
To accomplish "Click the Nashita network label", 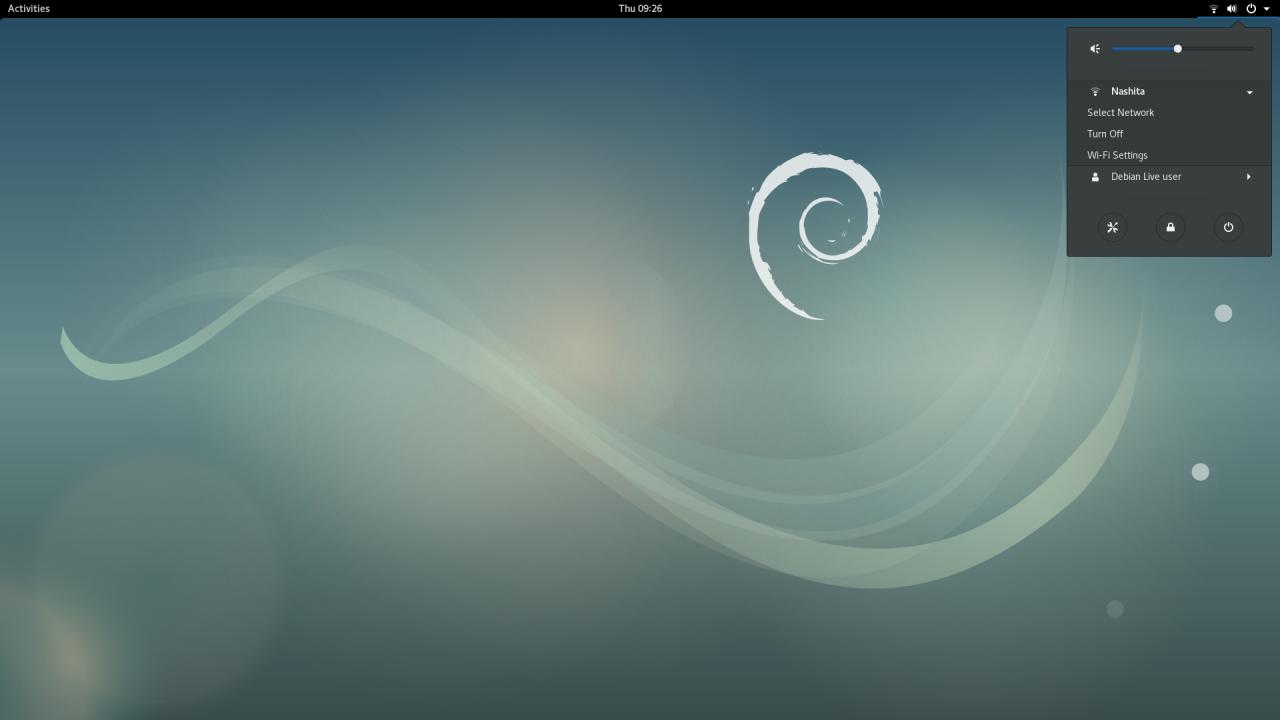I will coord(1128,91).
